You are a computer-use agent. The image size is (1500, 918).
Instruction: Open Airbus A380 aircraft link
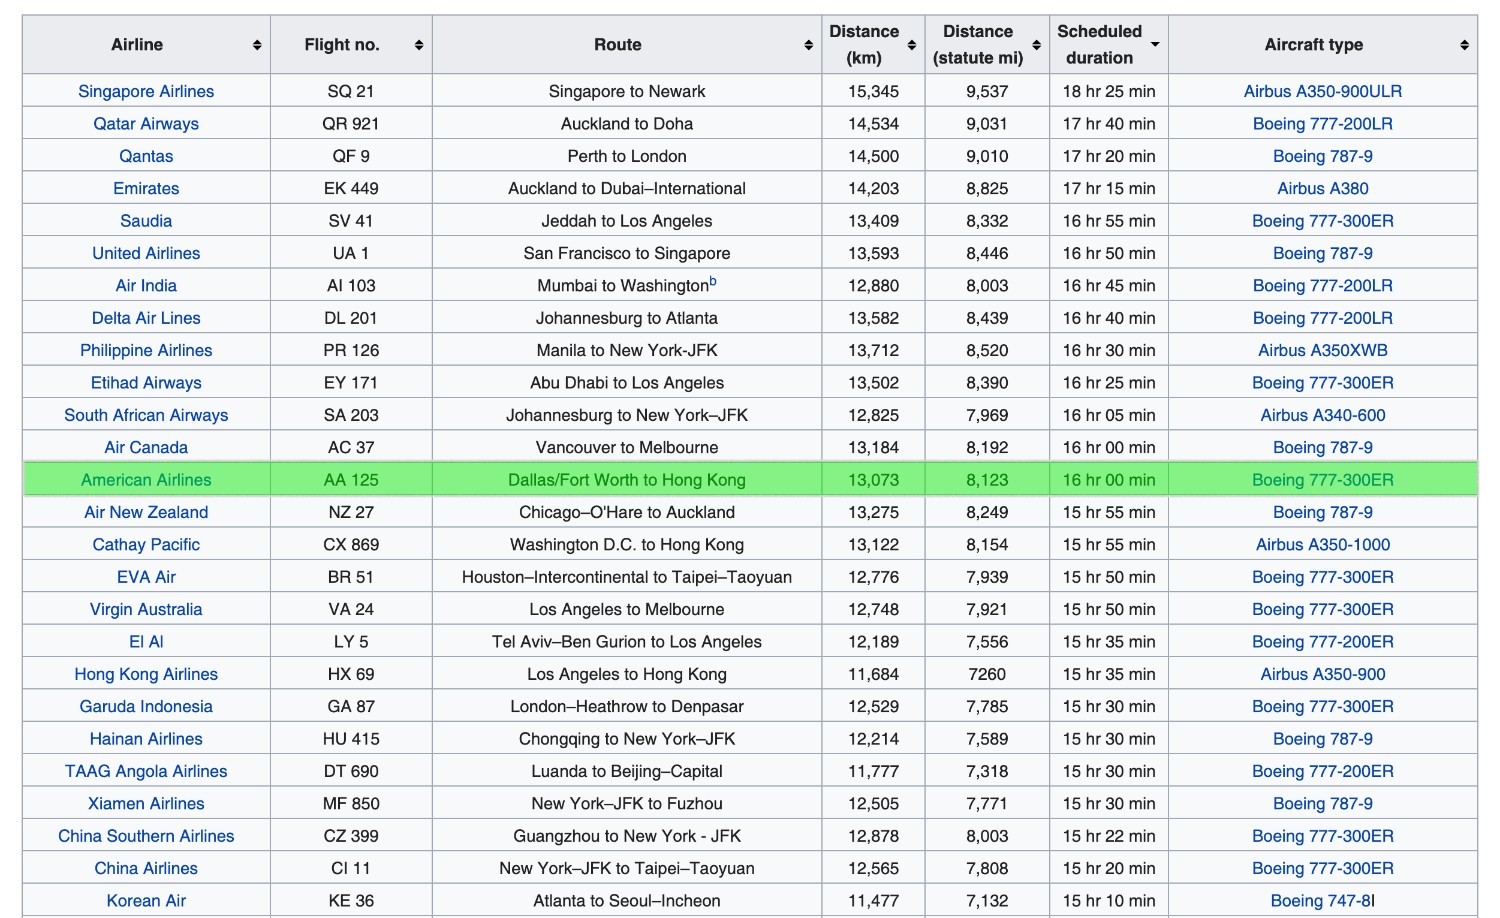point(1323,188)
